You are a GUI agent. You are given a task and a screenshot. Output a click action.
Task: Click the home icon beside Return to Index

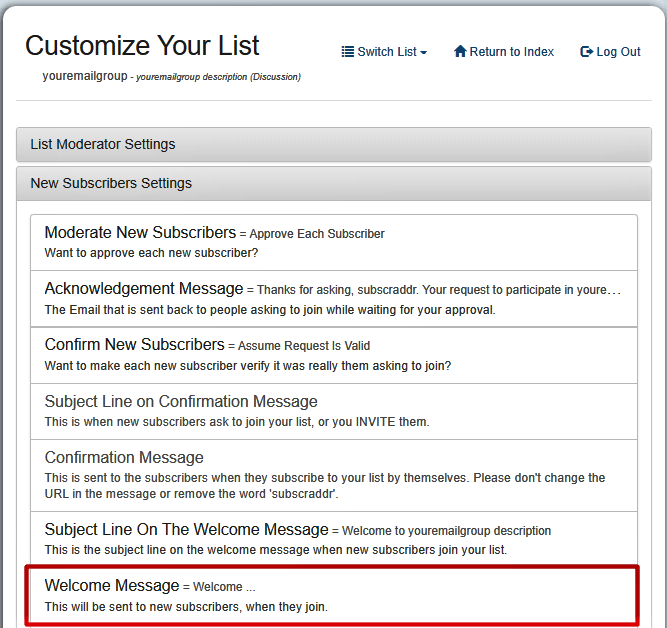(x=460, y=51)
